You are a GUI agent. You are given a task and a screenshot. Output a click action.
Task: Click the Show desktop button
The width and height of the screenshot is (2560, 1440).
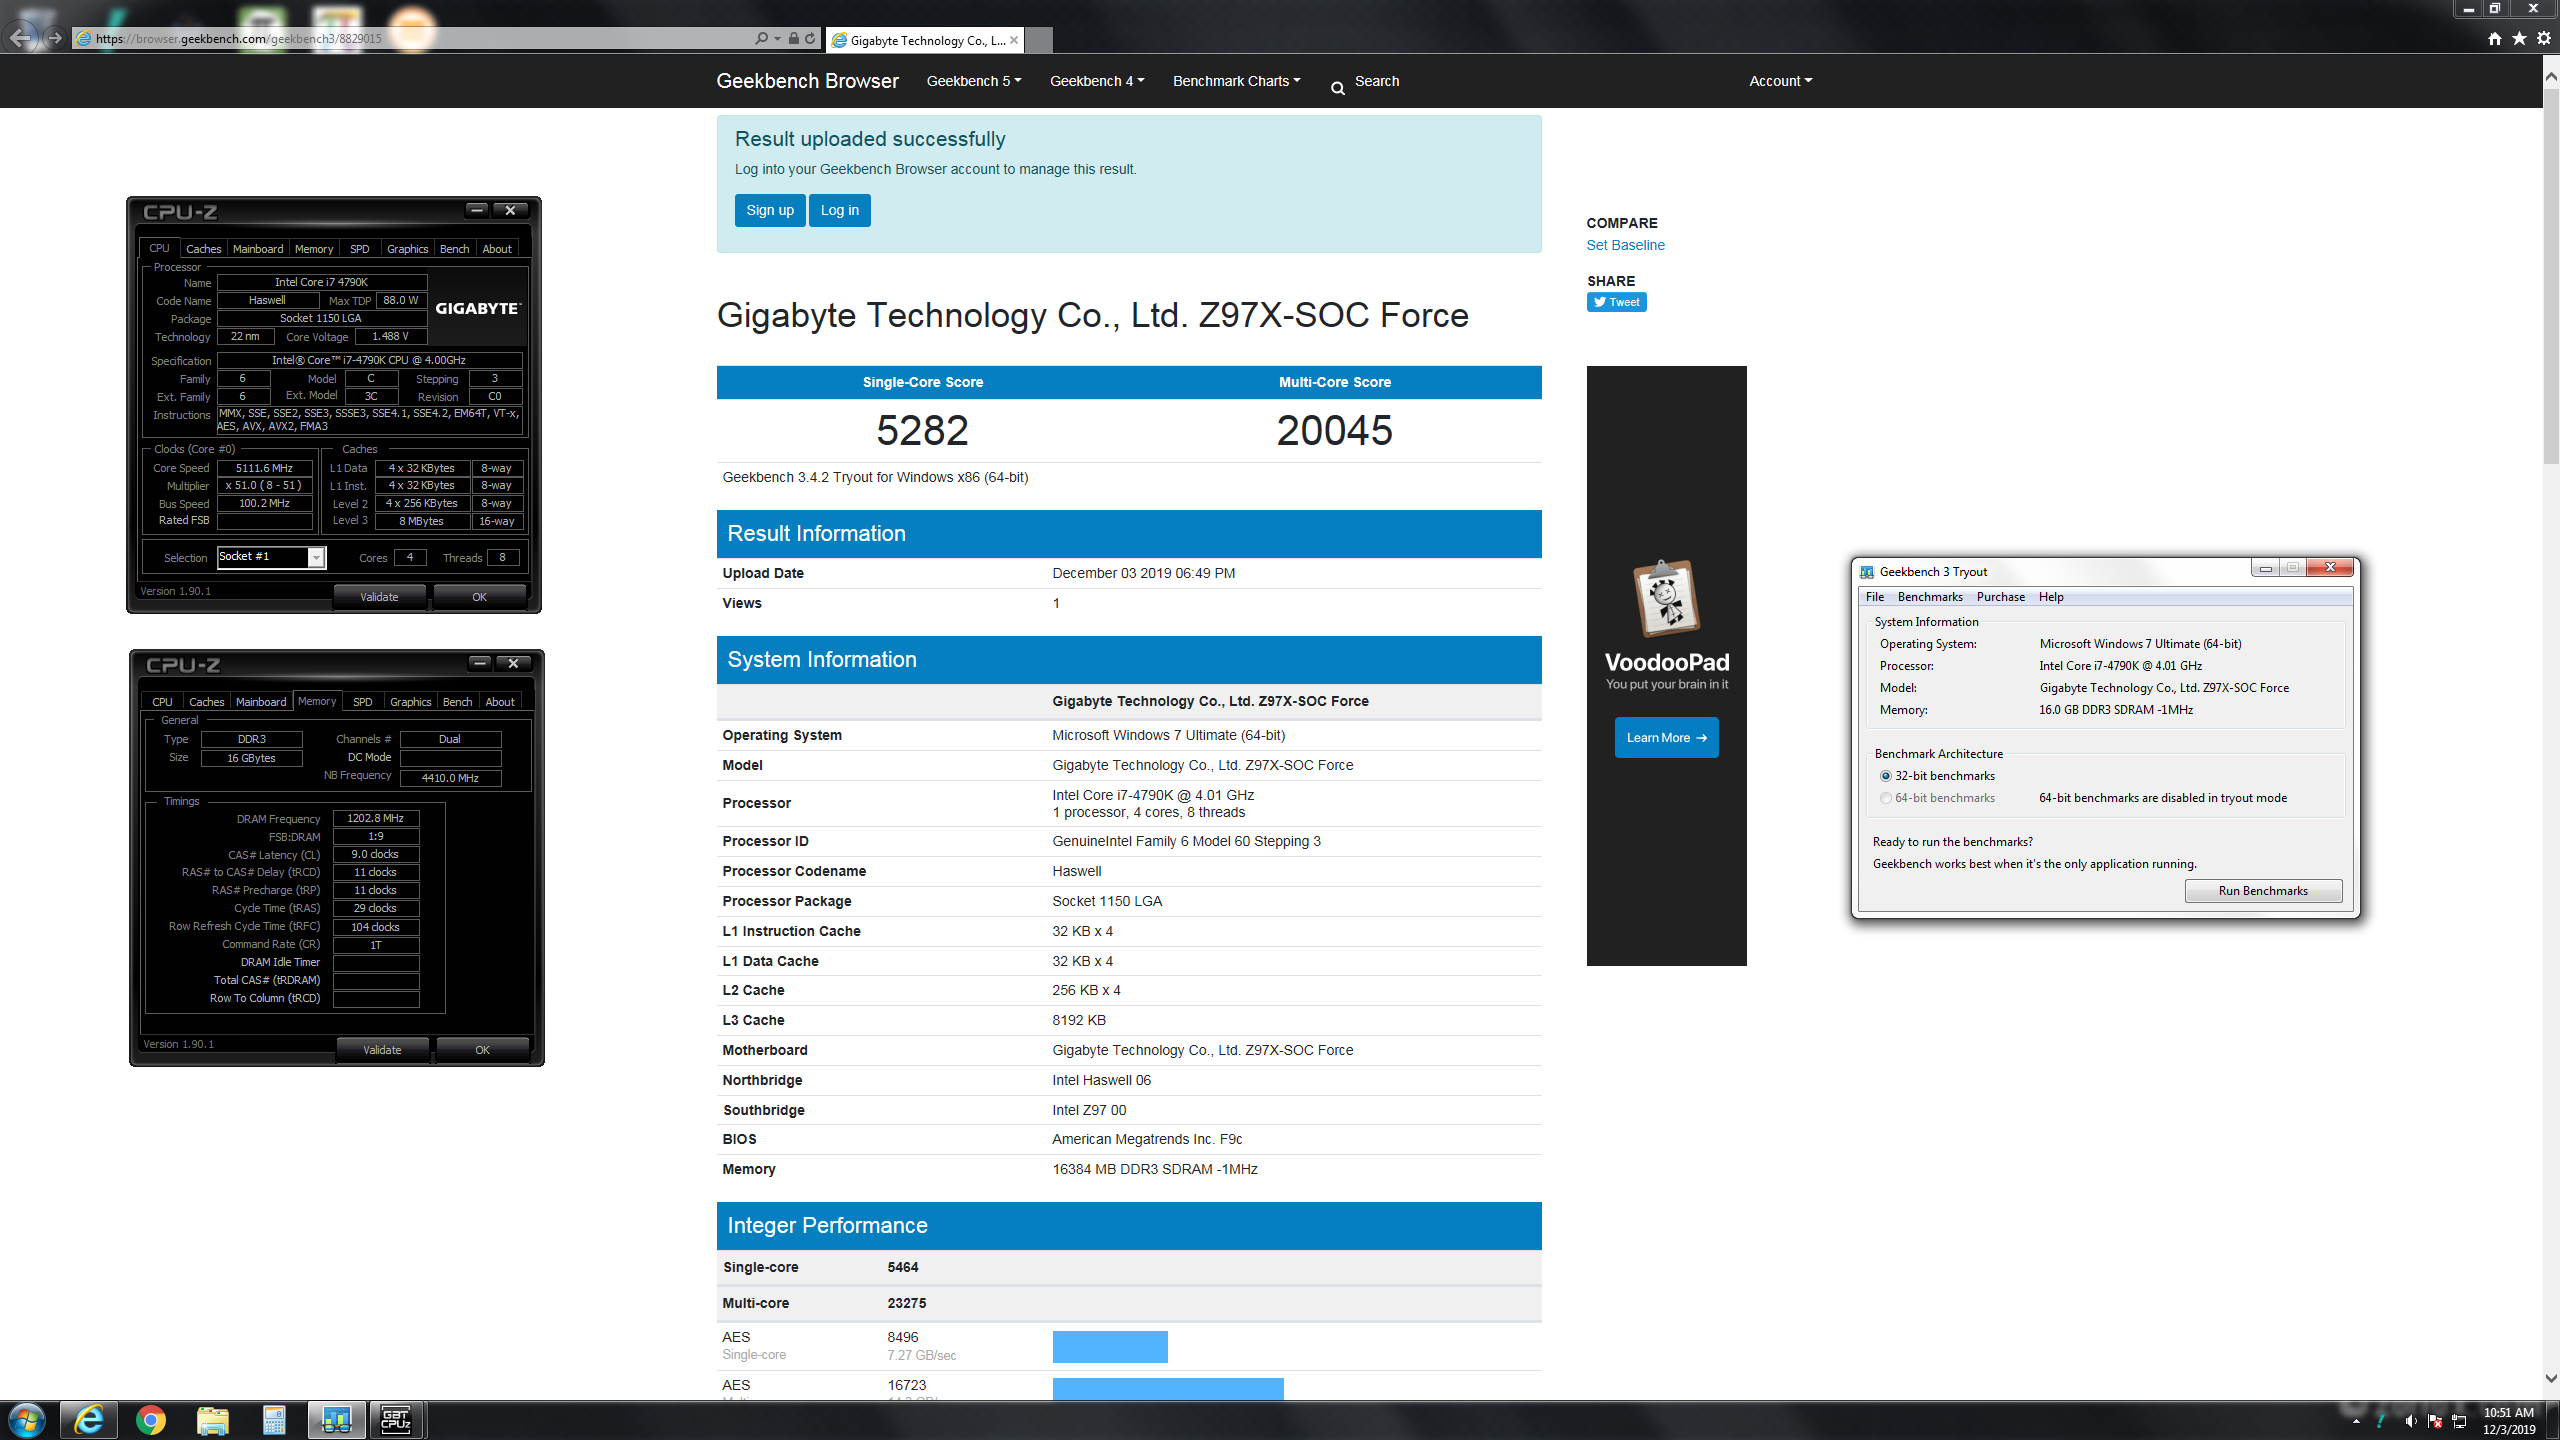coord(2553,1421)
